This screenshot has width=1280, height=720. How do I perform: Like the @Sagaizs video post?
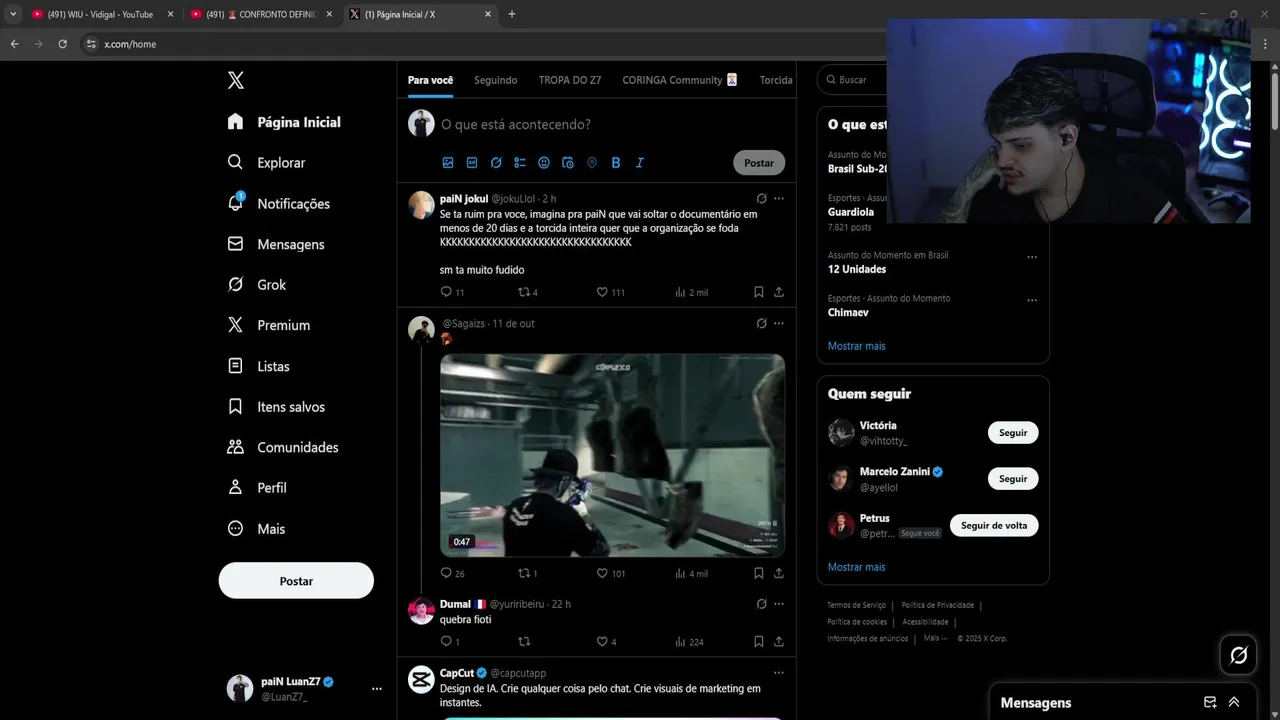click(610, 573)
